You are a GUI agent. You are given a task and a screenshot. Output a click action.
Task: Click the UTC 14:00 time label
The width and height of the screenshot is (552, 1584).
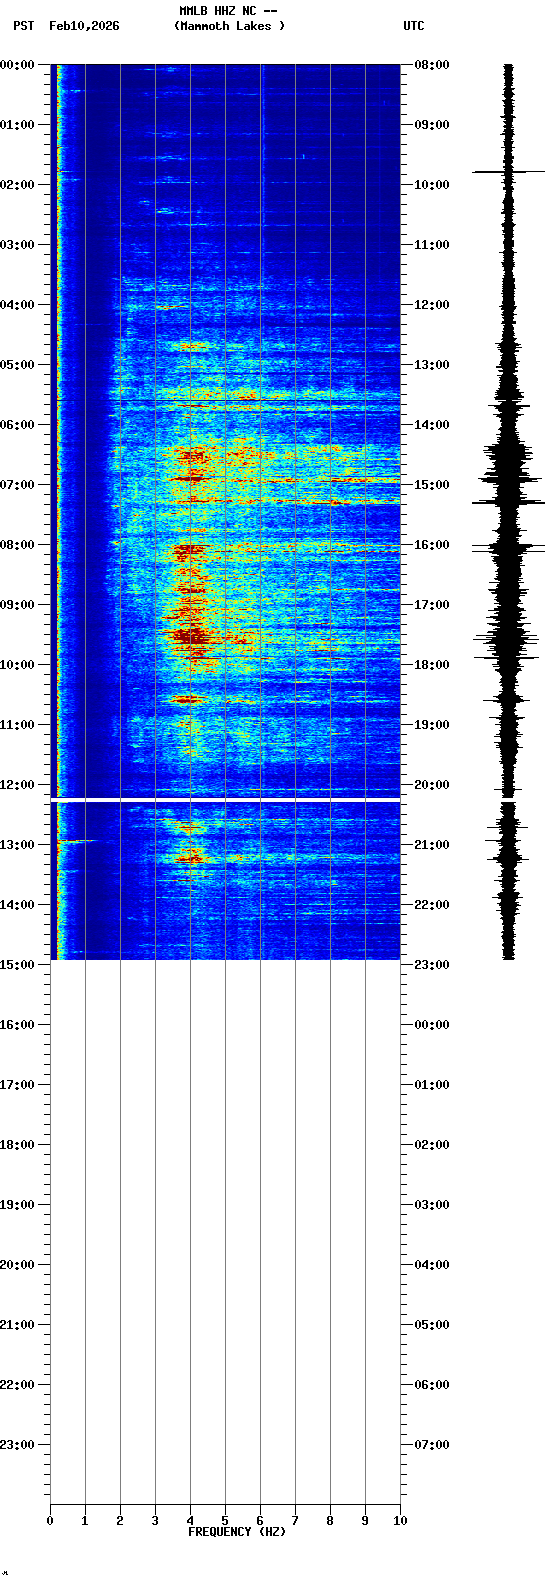pos(432,425)
